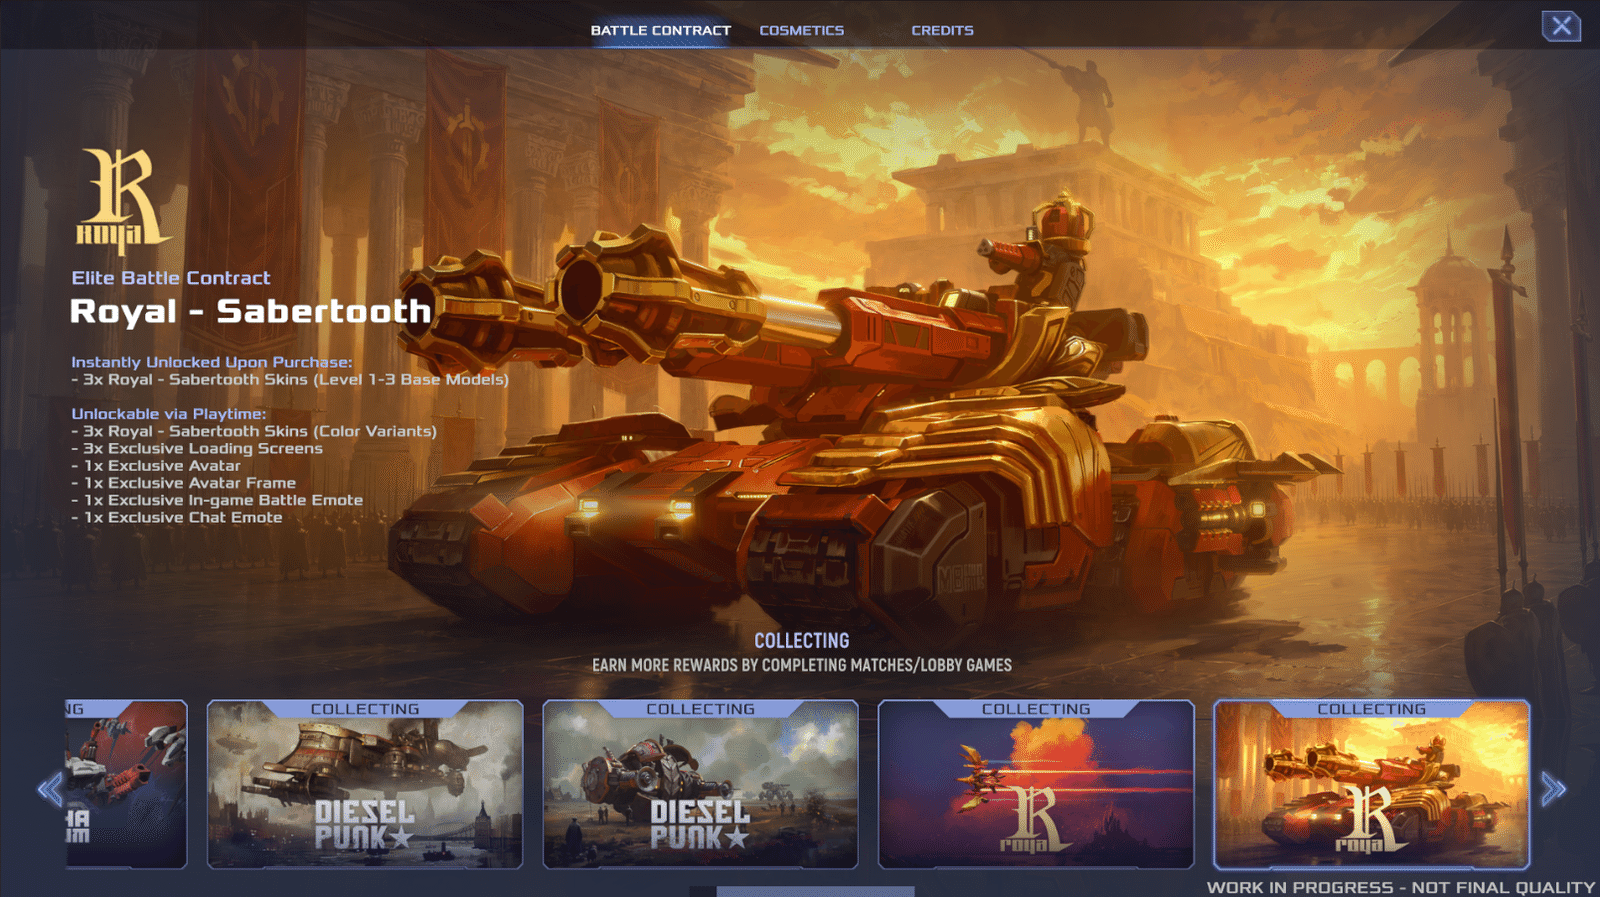The height and width of the screenshot is (897, 1600).
Task: Choose the Royal jet aircraft contract card
Action: [x=1036, y=784]
